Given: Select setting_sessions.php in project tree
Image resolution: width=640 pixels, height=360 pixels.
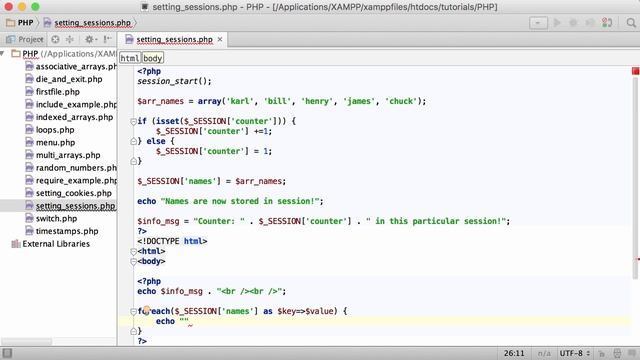Looking at the screenshot, I should 70,205.
